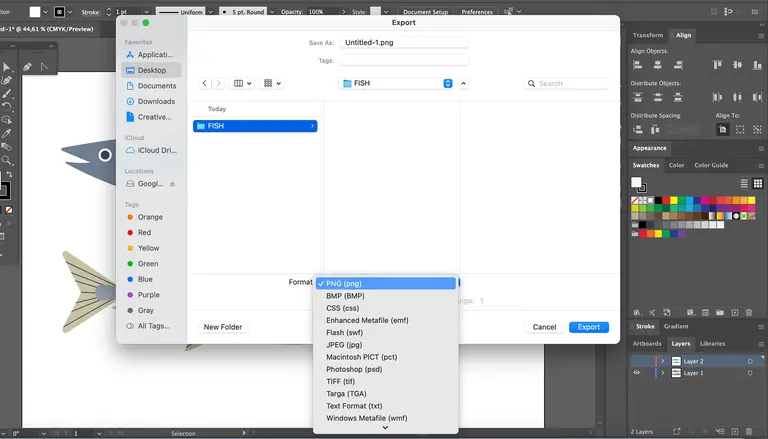Click Collect for Export icon in Layers
This screenshot has width=768, height=439.
pos(677,431)
